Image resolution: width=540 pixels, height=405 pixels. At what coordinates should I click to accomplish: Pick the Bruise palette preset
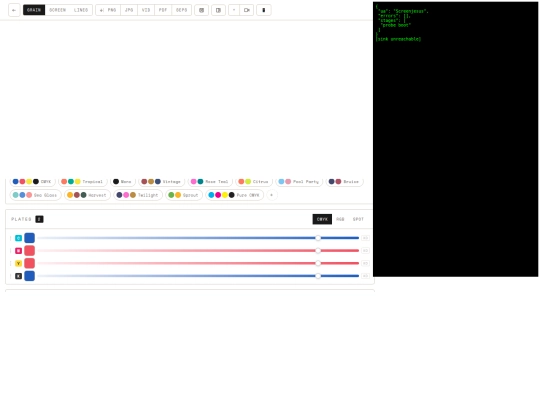(x=344, y=181)
